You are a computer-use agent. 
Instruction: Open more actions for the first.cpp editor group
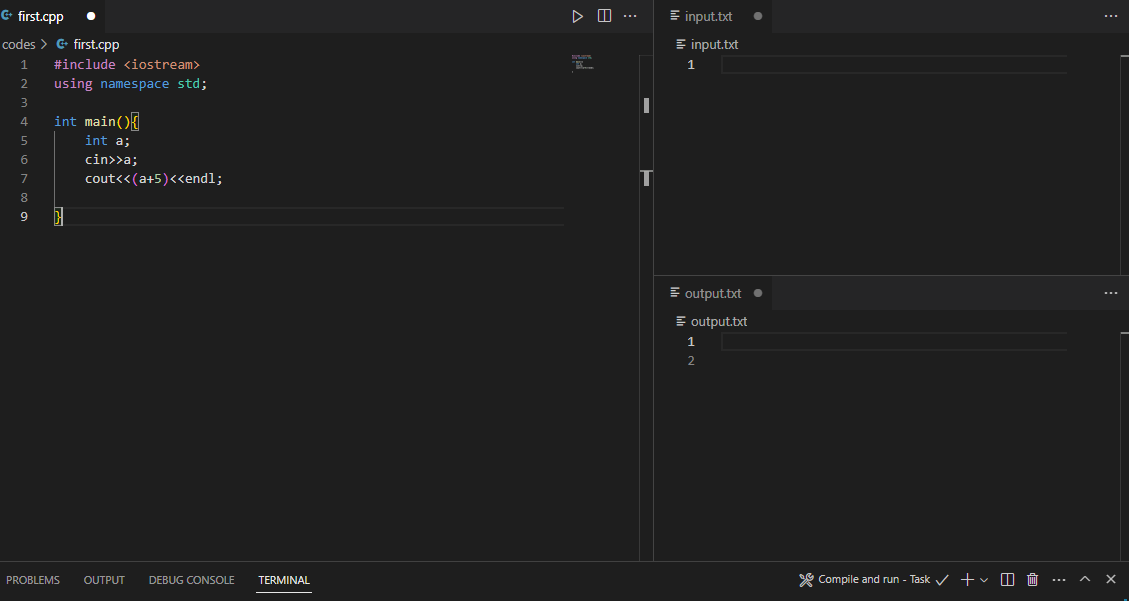tap(630, 16)
